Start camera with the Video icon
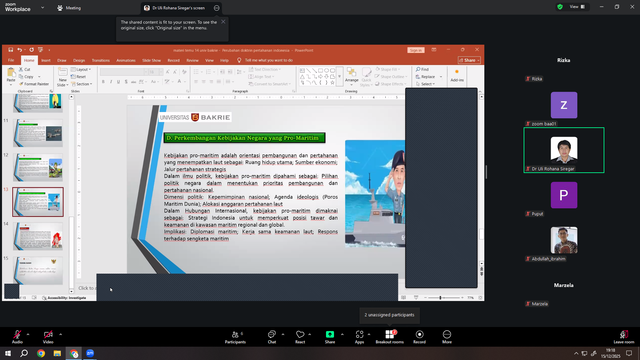The width and height of the screenshot is (640, 360). pos(48,334)
